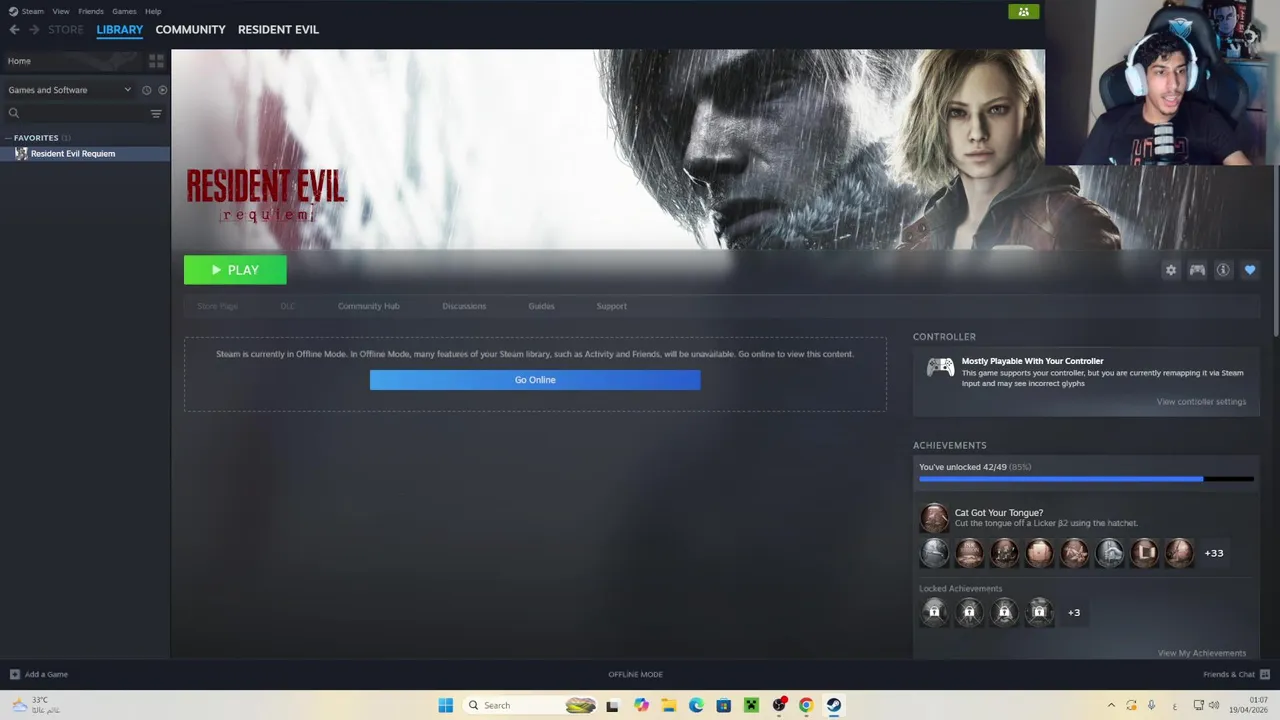Open the advanced filter icon beside the search box
Viewport: 1280px width, 720px height.
156,113
